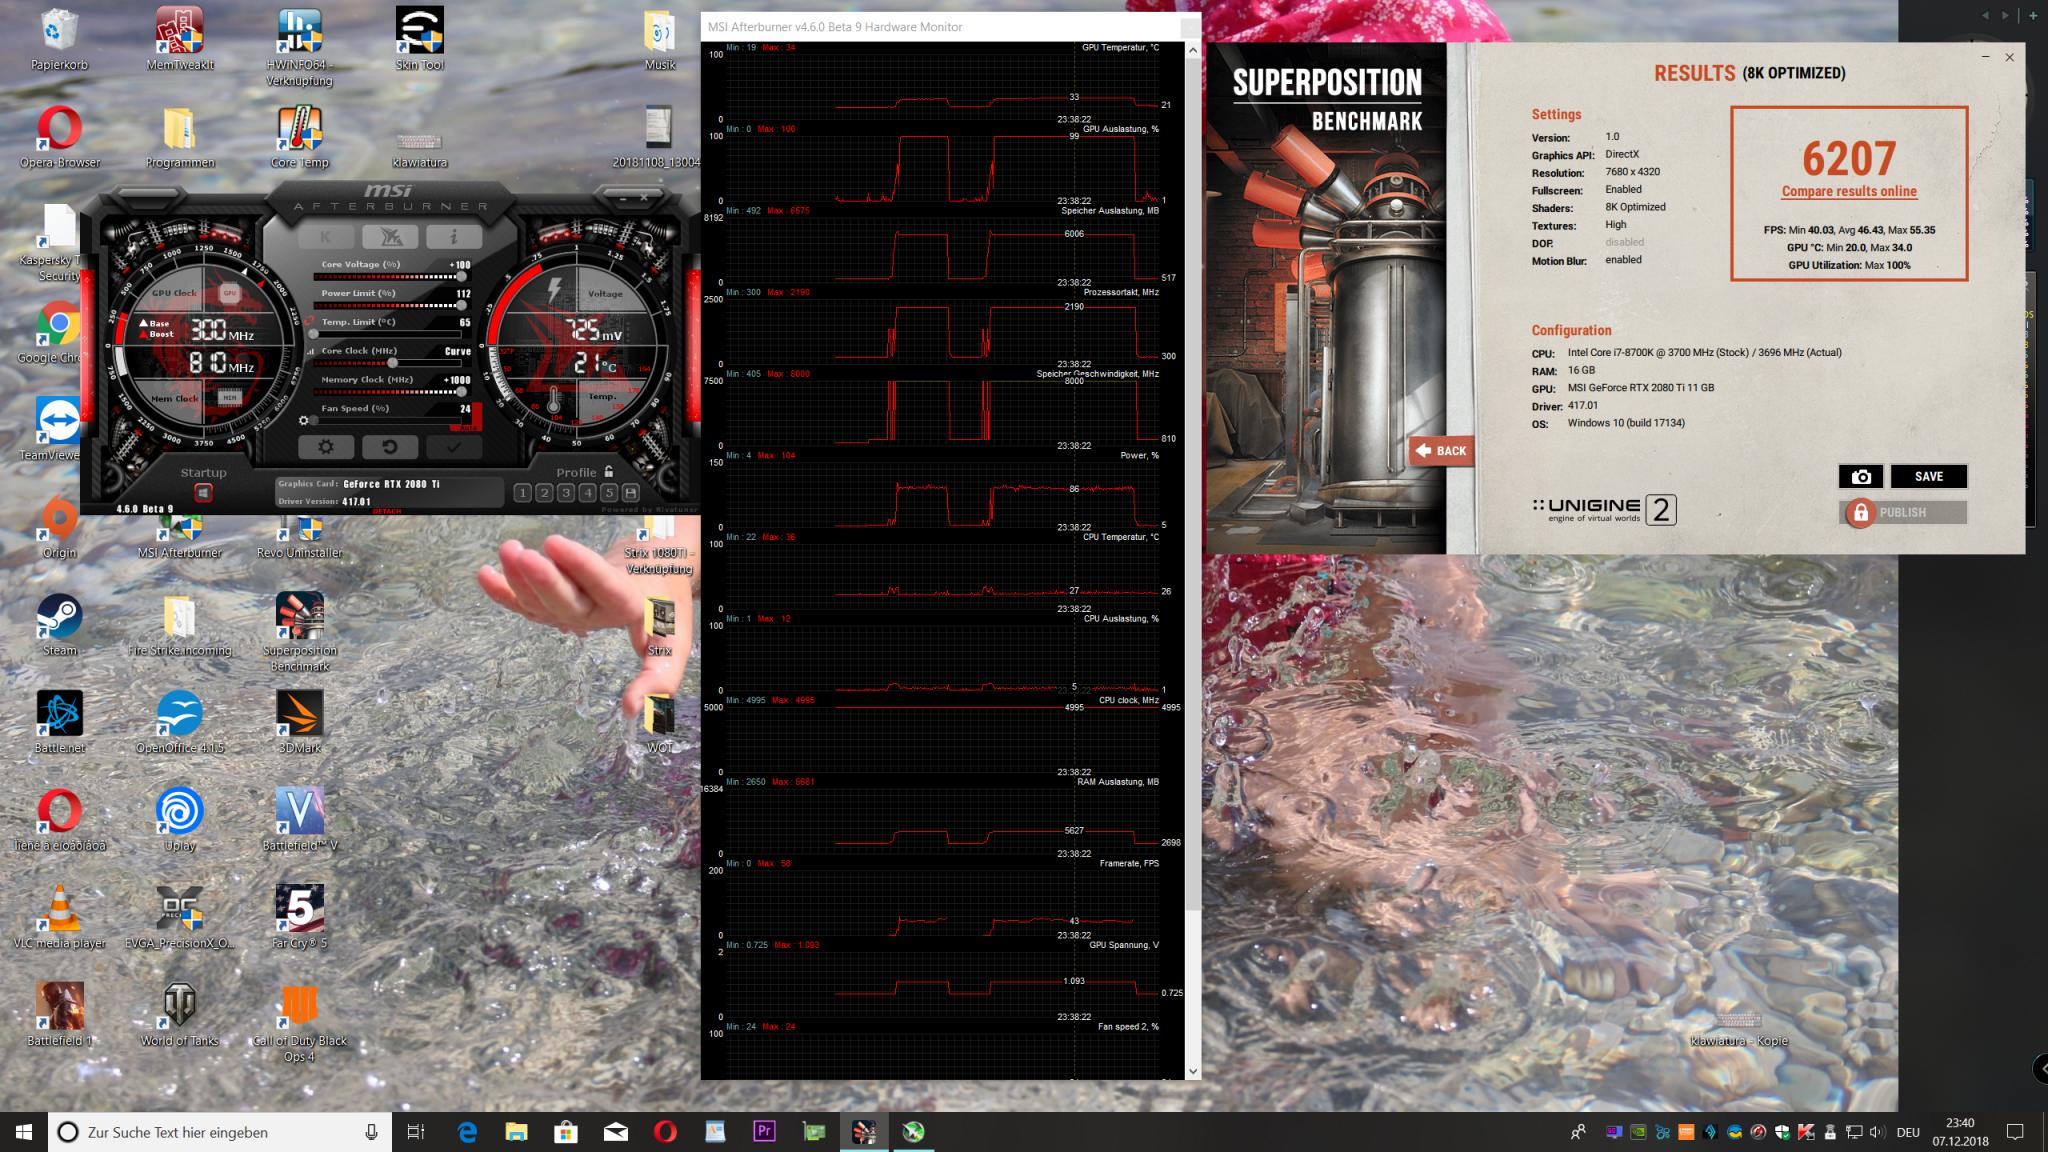Click the taskbar search field 'Zur Suche Text hier eingeben'
The height and width of the screenshot is (1152, 2048).
pos(220,1132)
